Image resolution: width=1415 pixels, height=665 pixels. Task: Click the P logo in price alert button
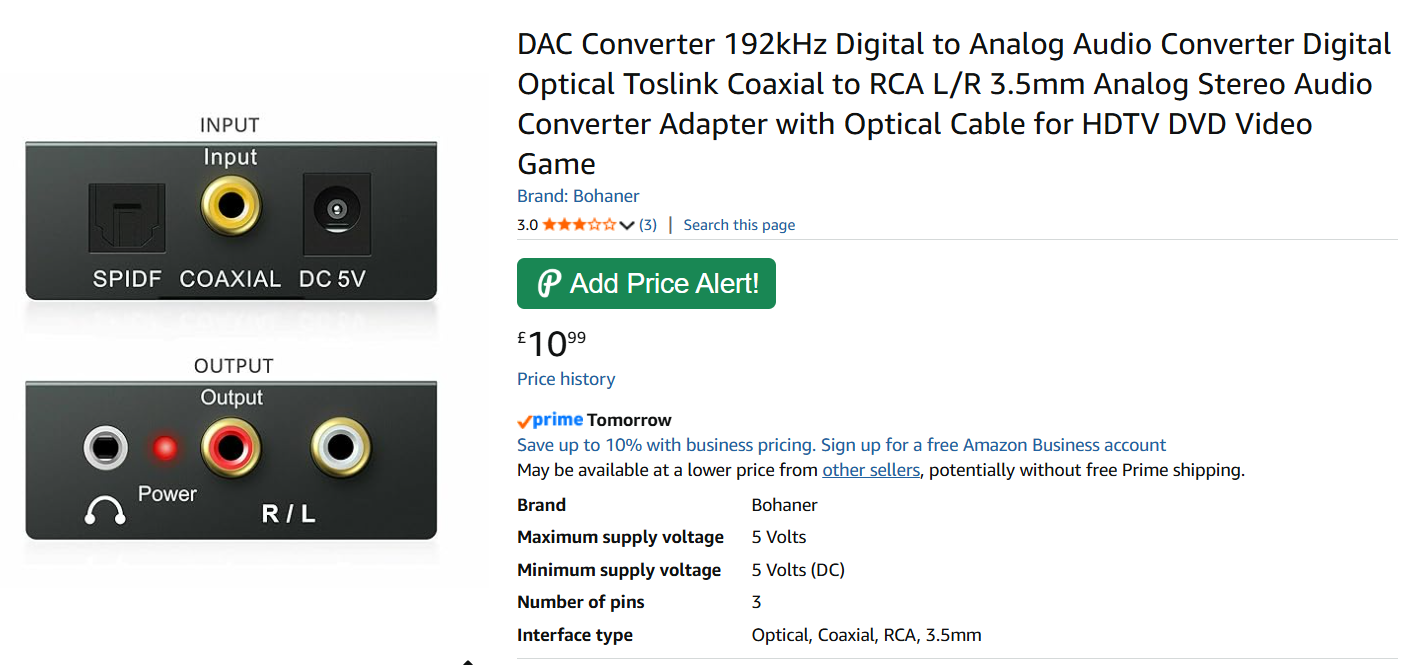coord(549,284)
